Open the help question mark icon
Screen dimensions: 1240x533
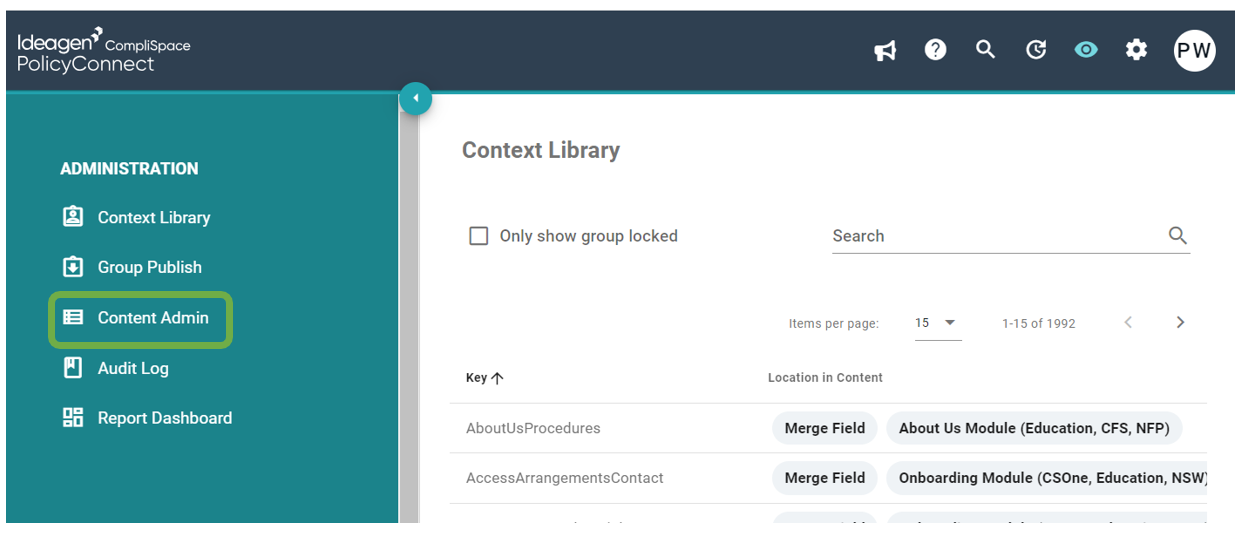tap(935, 49)
